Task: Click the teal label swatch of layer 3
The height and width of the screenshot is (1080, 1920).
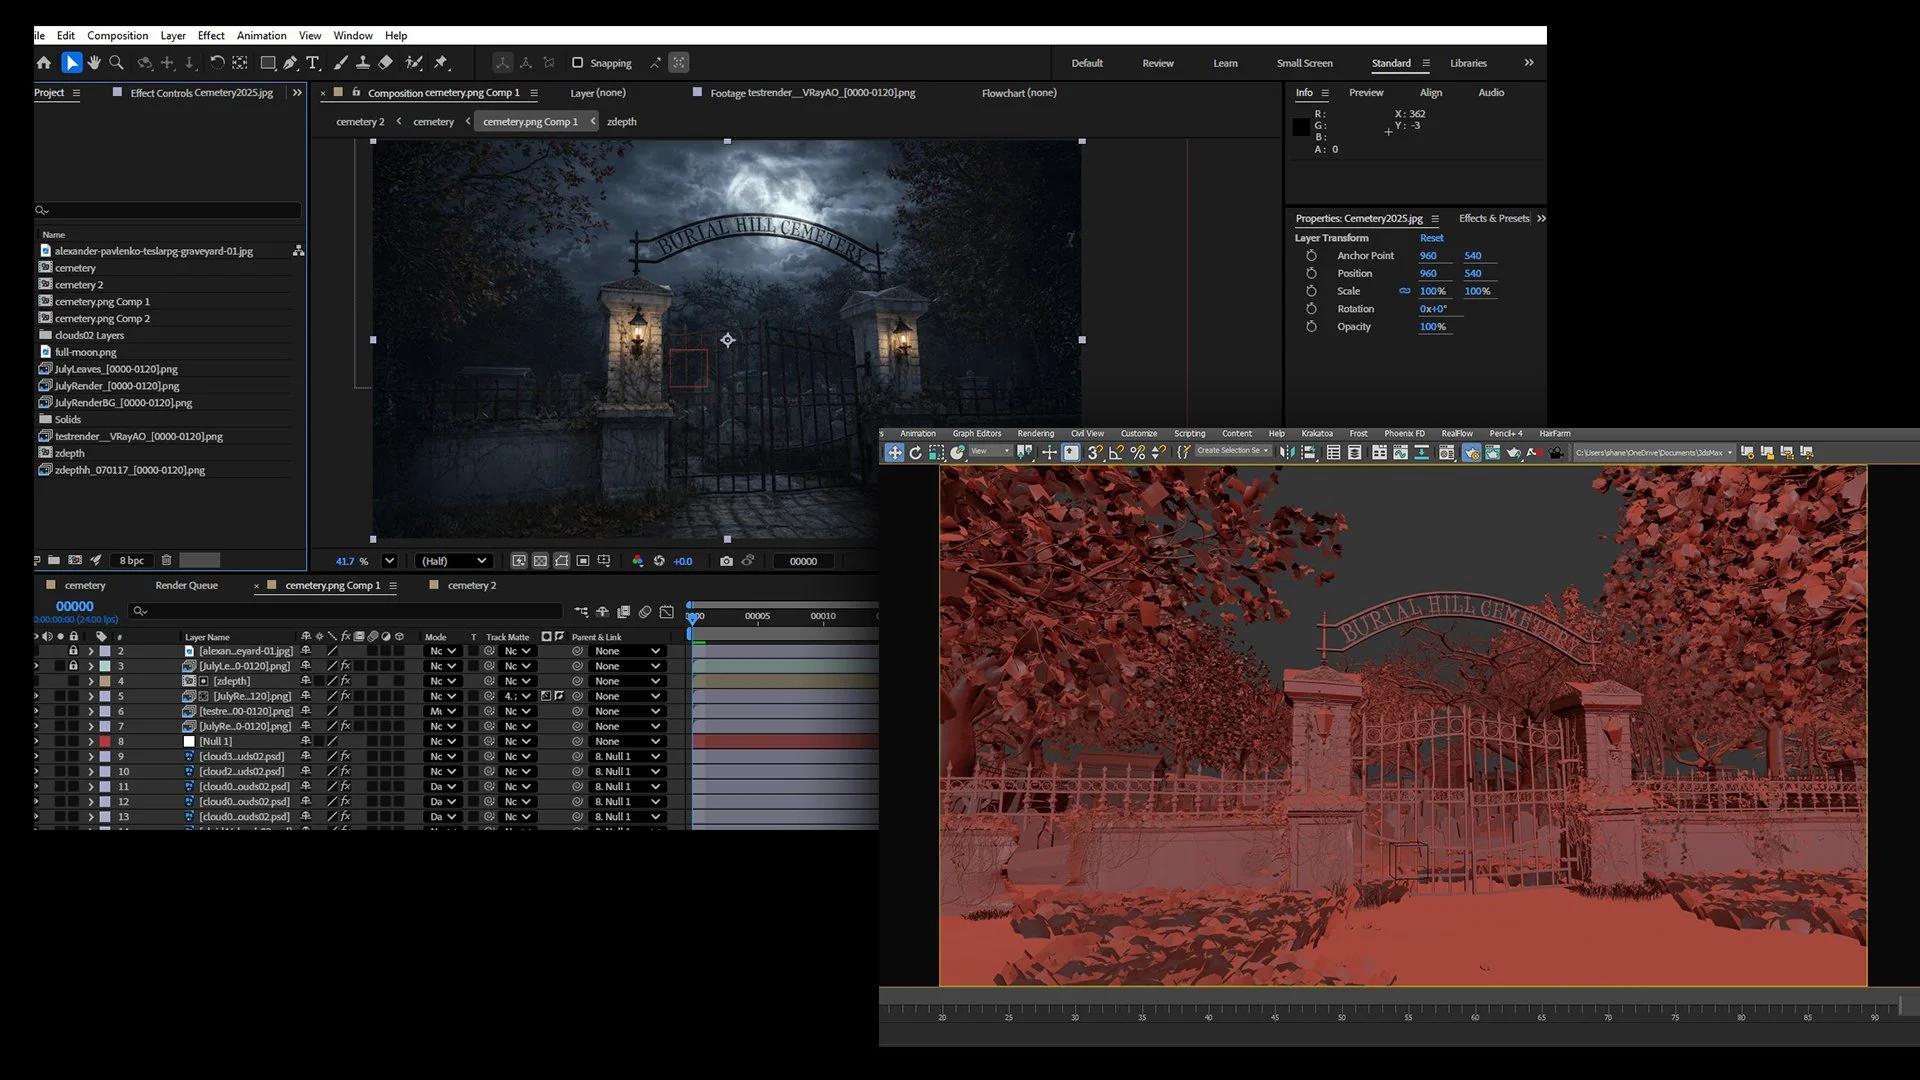Action: coord(104,666)
